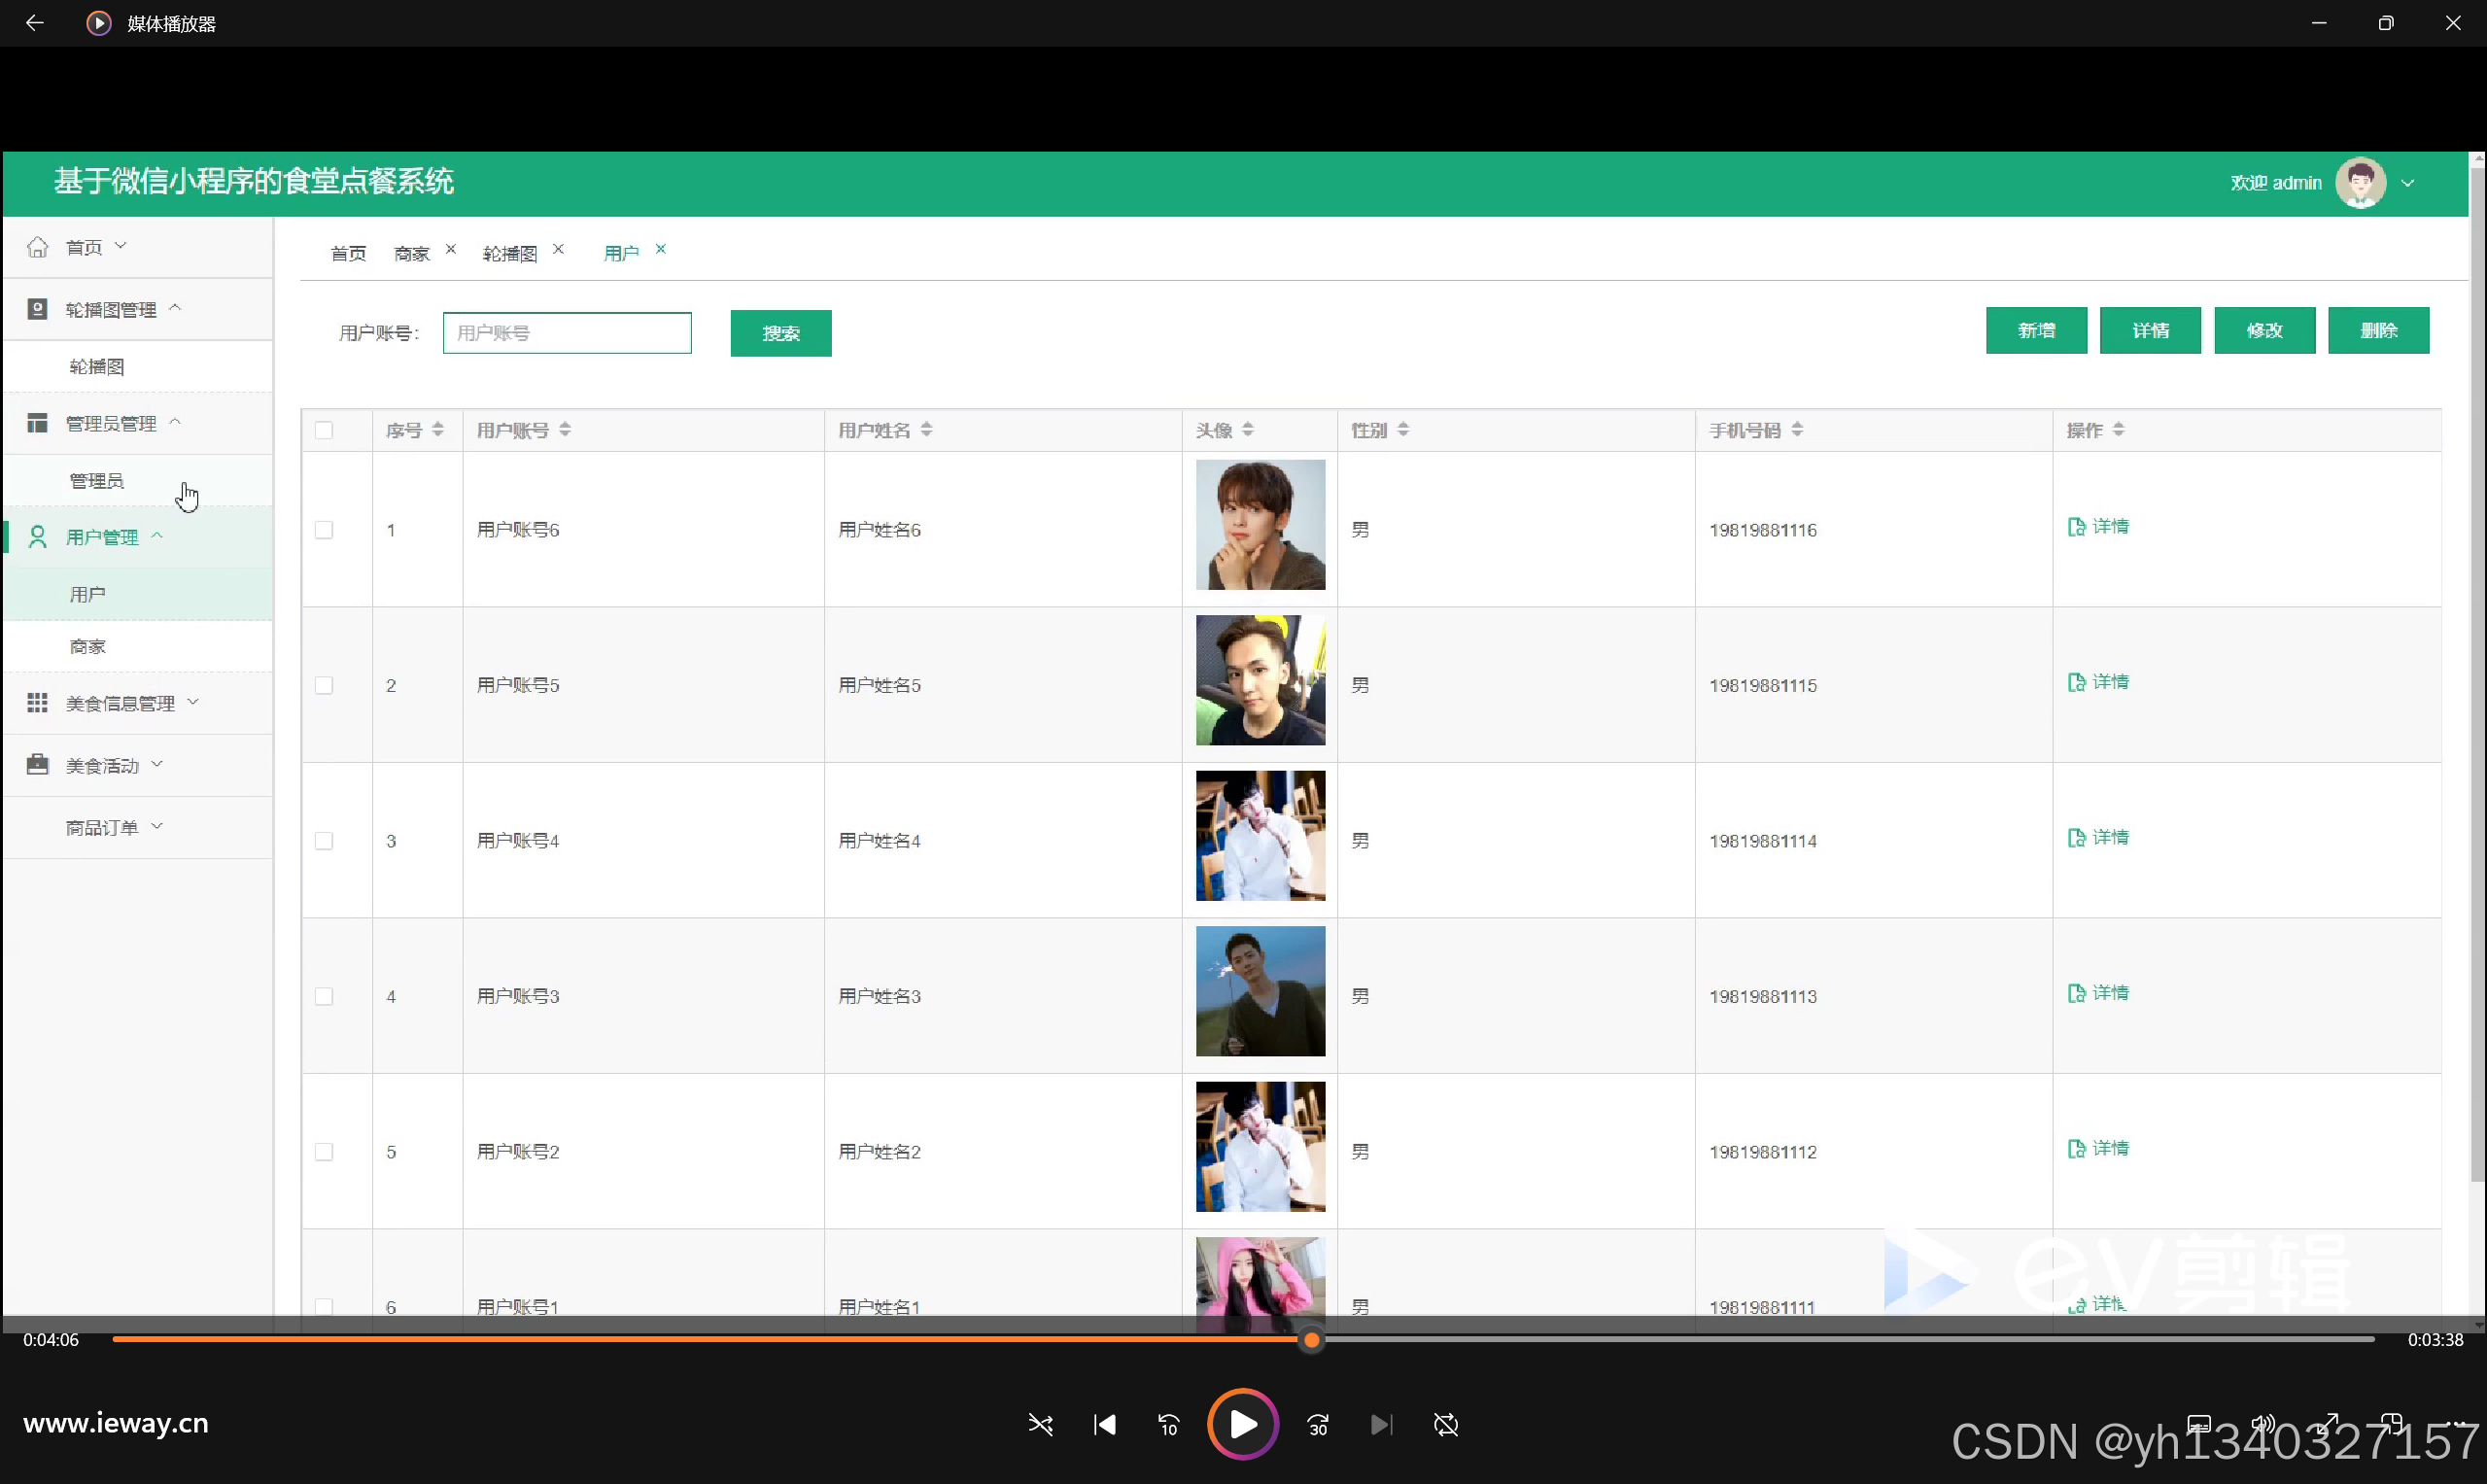The width and height of the screenshot is (2487, 1484).
Task: Switch to the 轮播图 tab
Action: point(509,253)
